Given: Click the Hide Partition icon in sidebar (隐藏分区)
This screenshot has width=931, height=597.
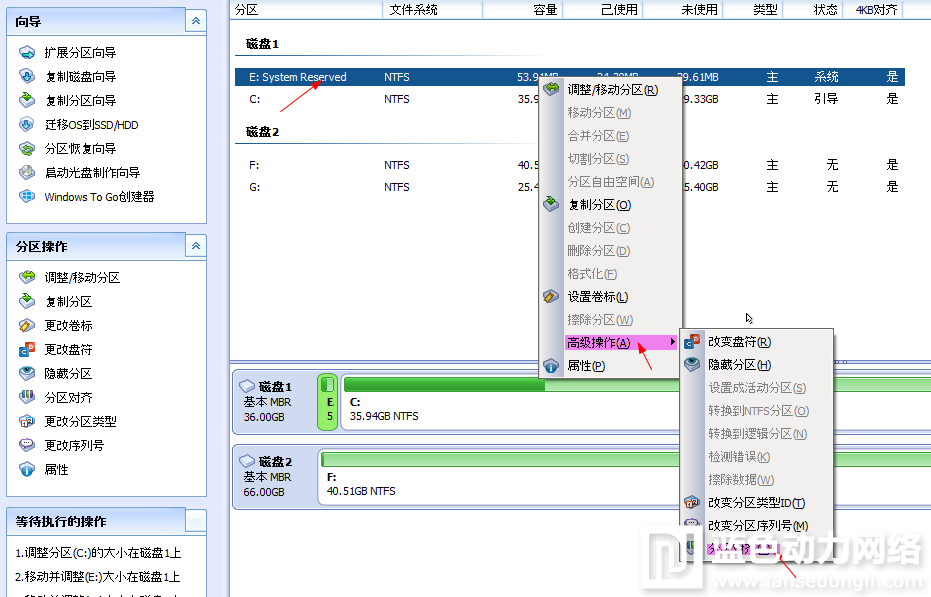Looking at the screenshot, I should [x=27, y=373].
